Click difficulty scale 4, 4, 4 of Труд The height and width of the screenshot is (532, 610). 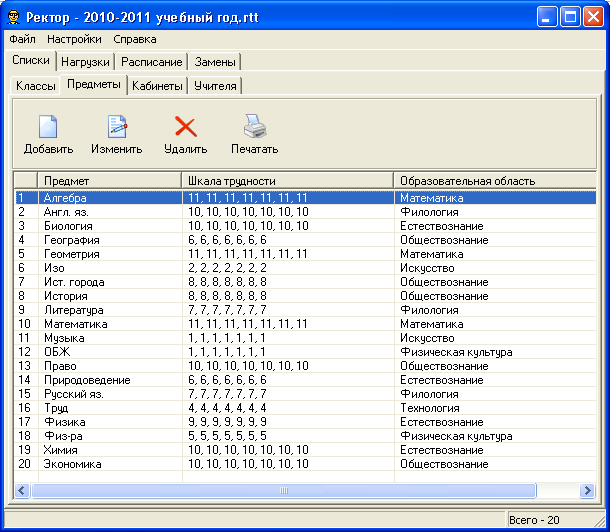click(x=227, y=408)
